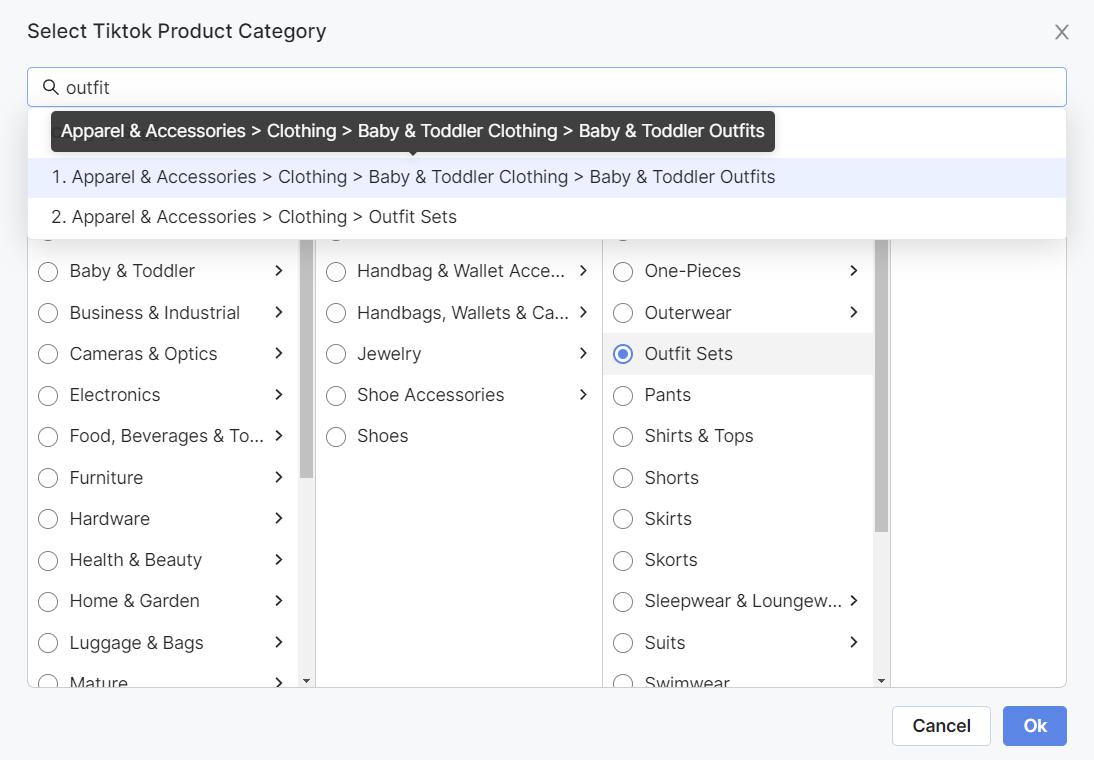This screenshot has width=1094, height=760.
Task: Expand the Electronics category chevron
Action: 278,394
